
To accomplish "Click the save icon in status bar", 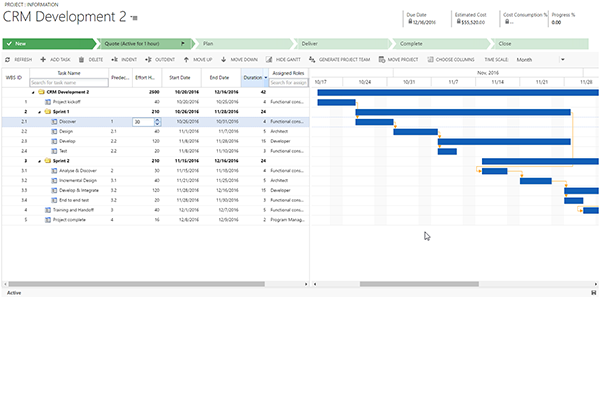I will (x=593, y=293).
